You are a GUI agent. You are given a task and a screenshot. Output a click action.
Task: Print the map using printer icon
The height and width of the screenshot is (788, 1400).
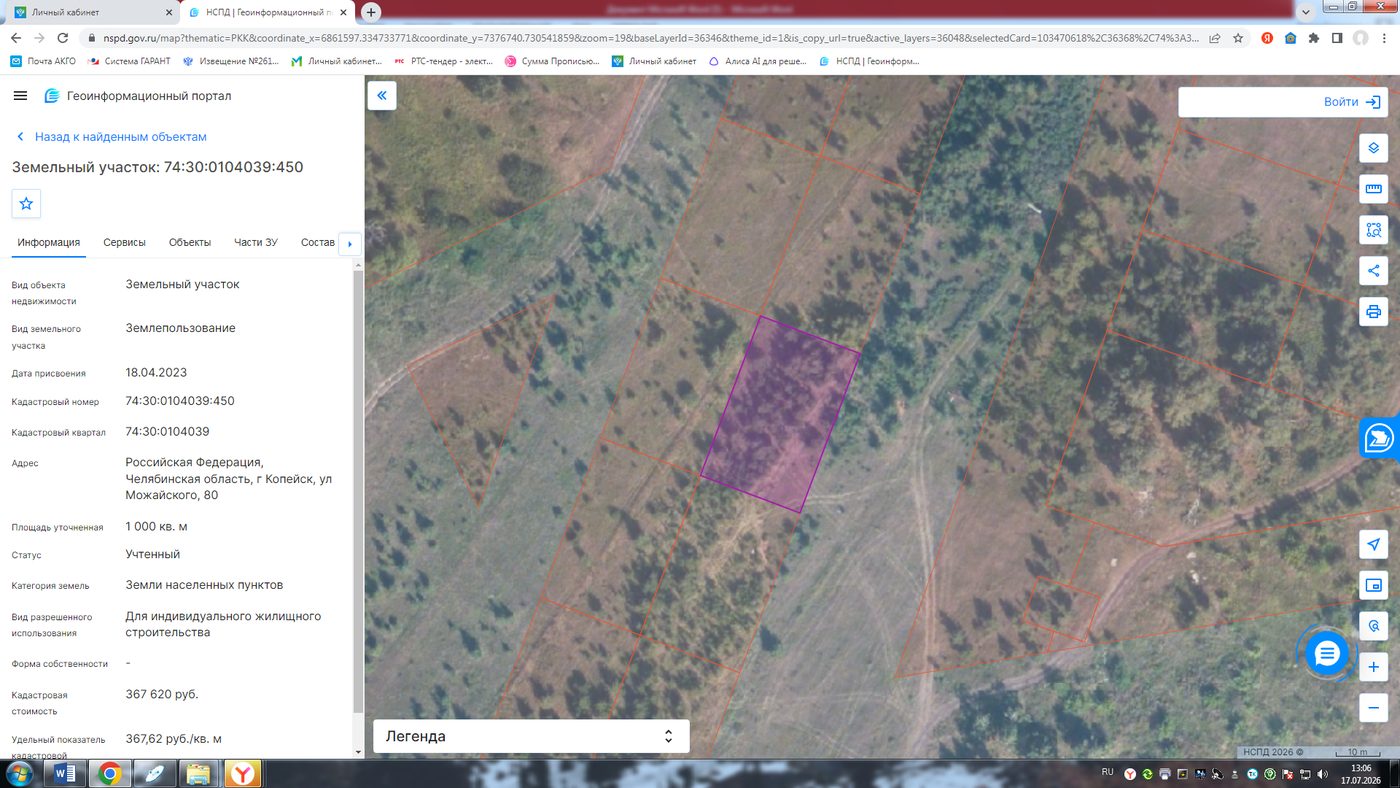[x=1374, y=311]
